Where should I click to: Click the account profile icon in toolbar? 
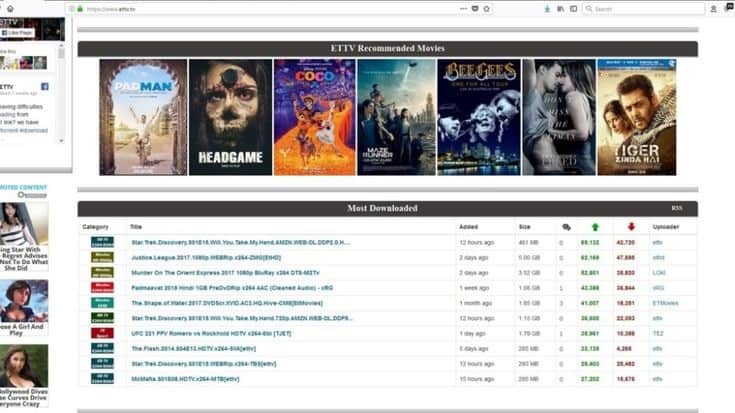713,9
